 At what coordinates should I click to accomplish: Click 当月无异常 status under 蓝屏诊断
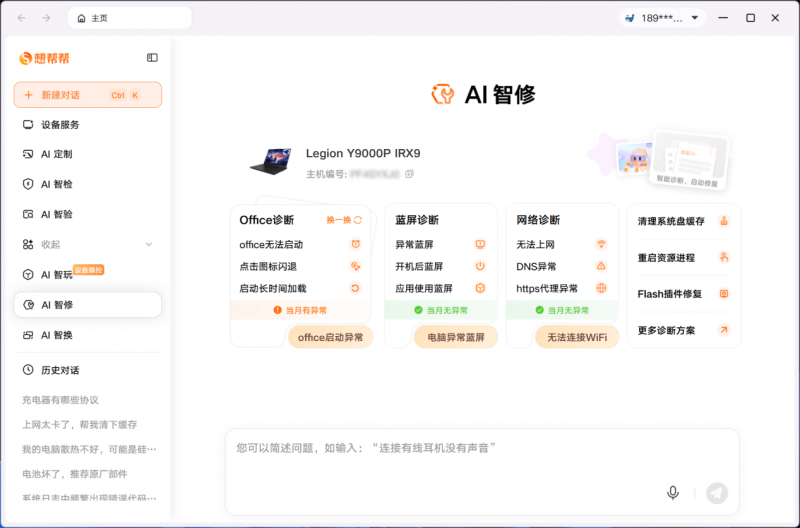(x=441, y=310)
